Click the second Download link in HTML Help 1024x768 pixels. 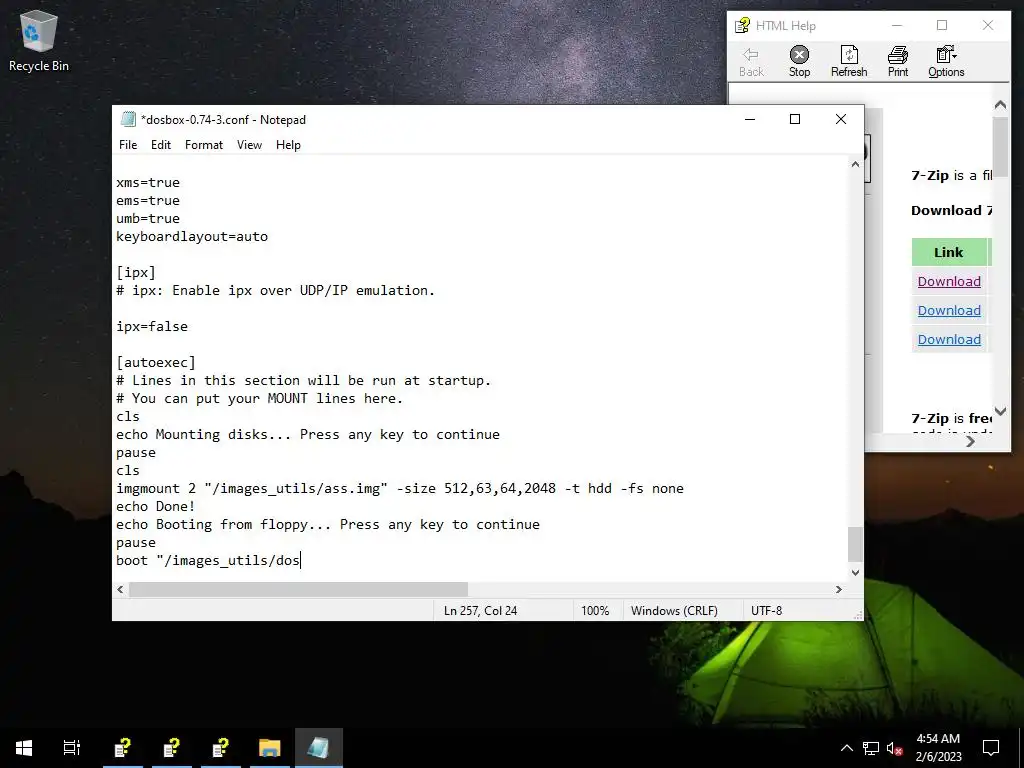[949, 310]
